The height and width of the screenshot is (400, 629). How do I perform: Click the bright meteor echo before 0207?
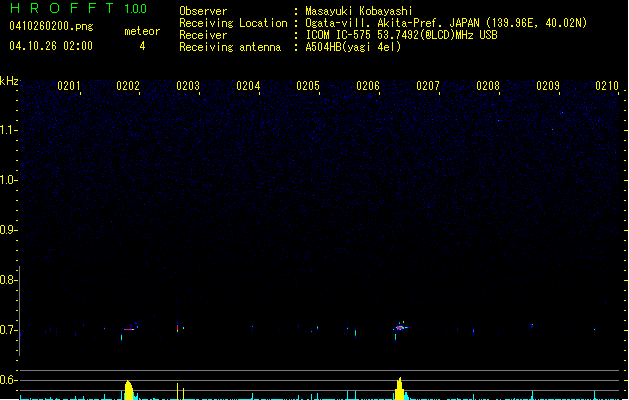(400, 328)
